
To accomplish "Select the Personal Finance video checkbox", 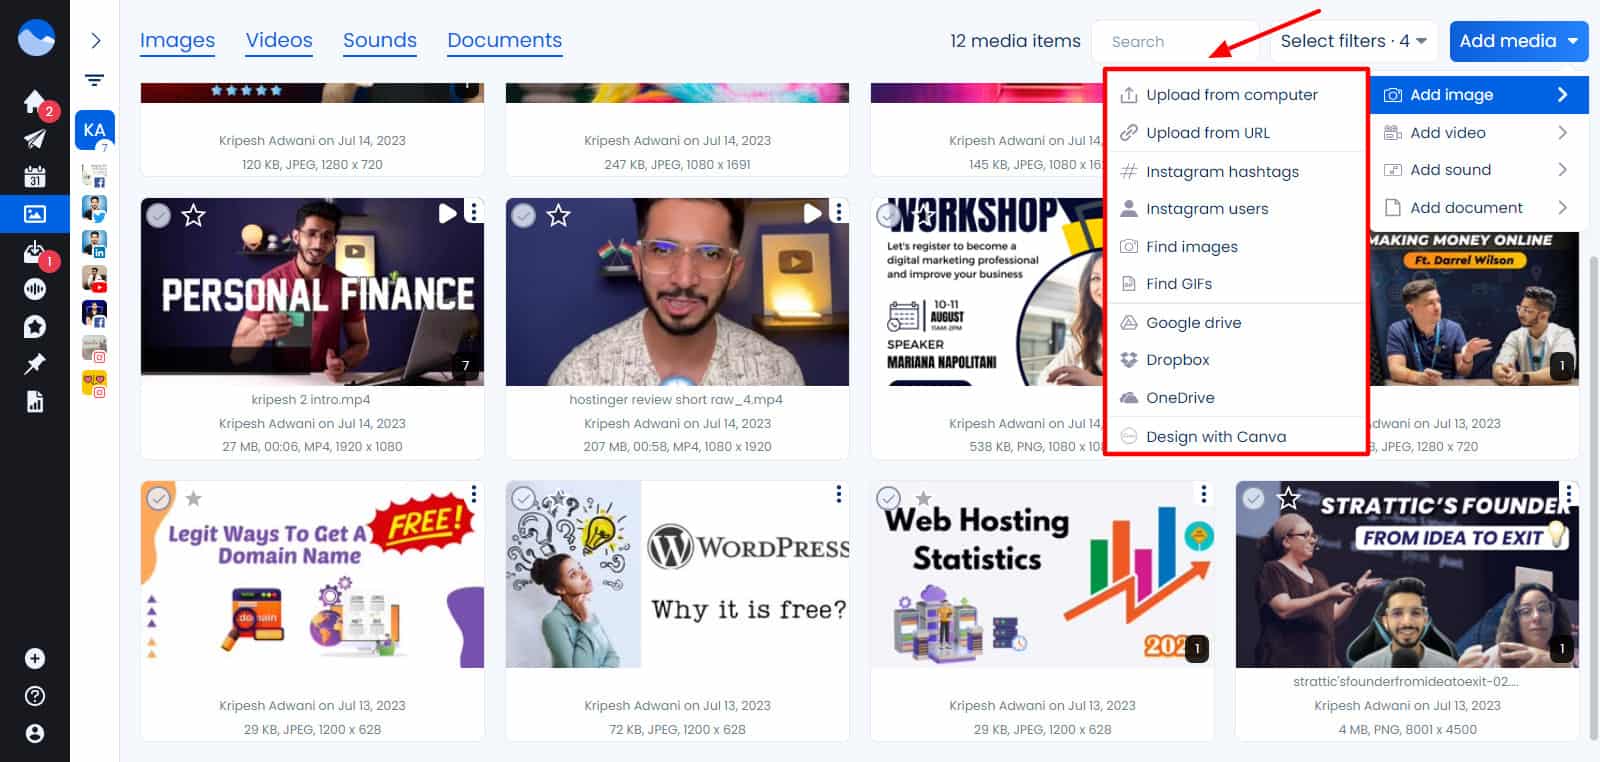I will pyautogui.click(x=159, y=215).
